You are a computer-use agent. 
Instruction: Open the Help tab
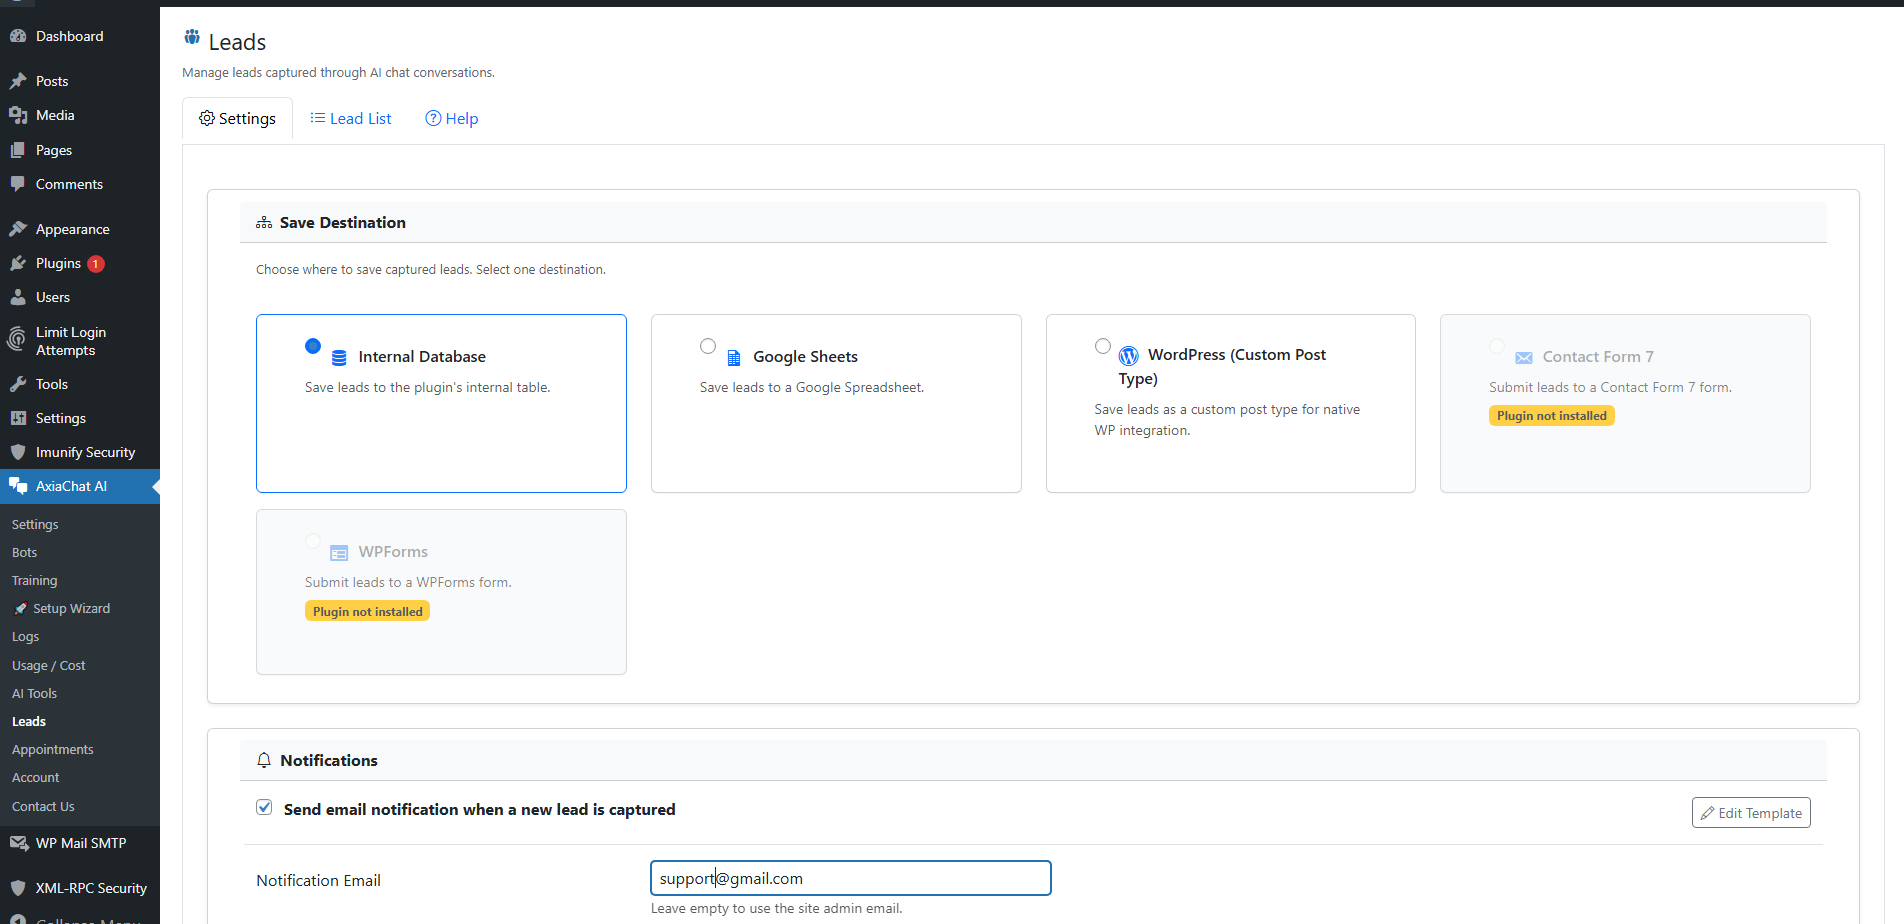pos(451,118)
